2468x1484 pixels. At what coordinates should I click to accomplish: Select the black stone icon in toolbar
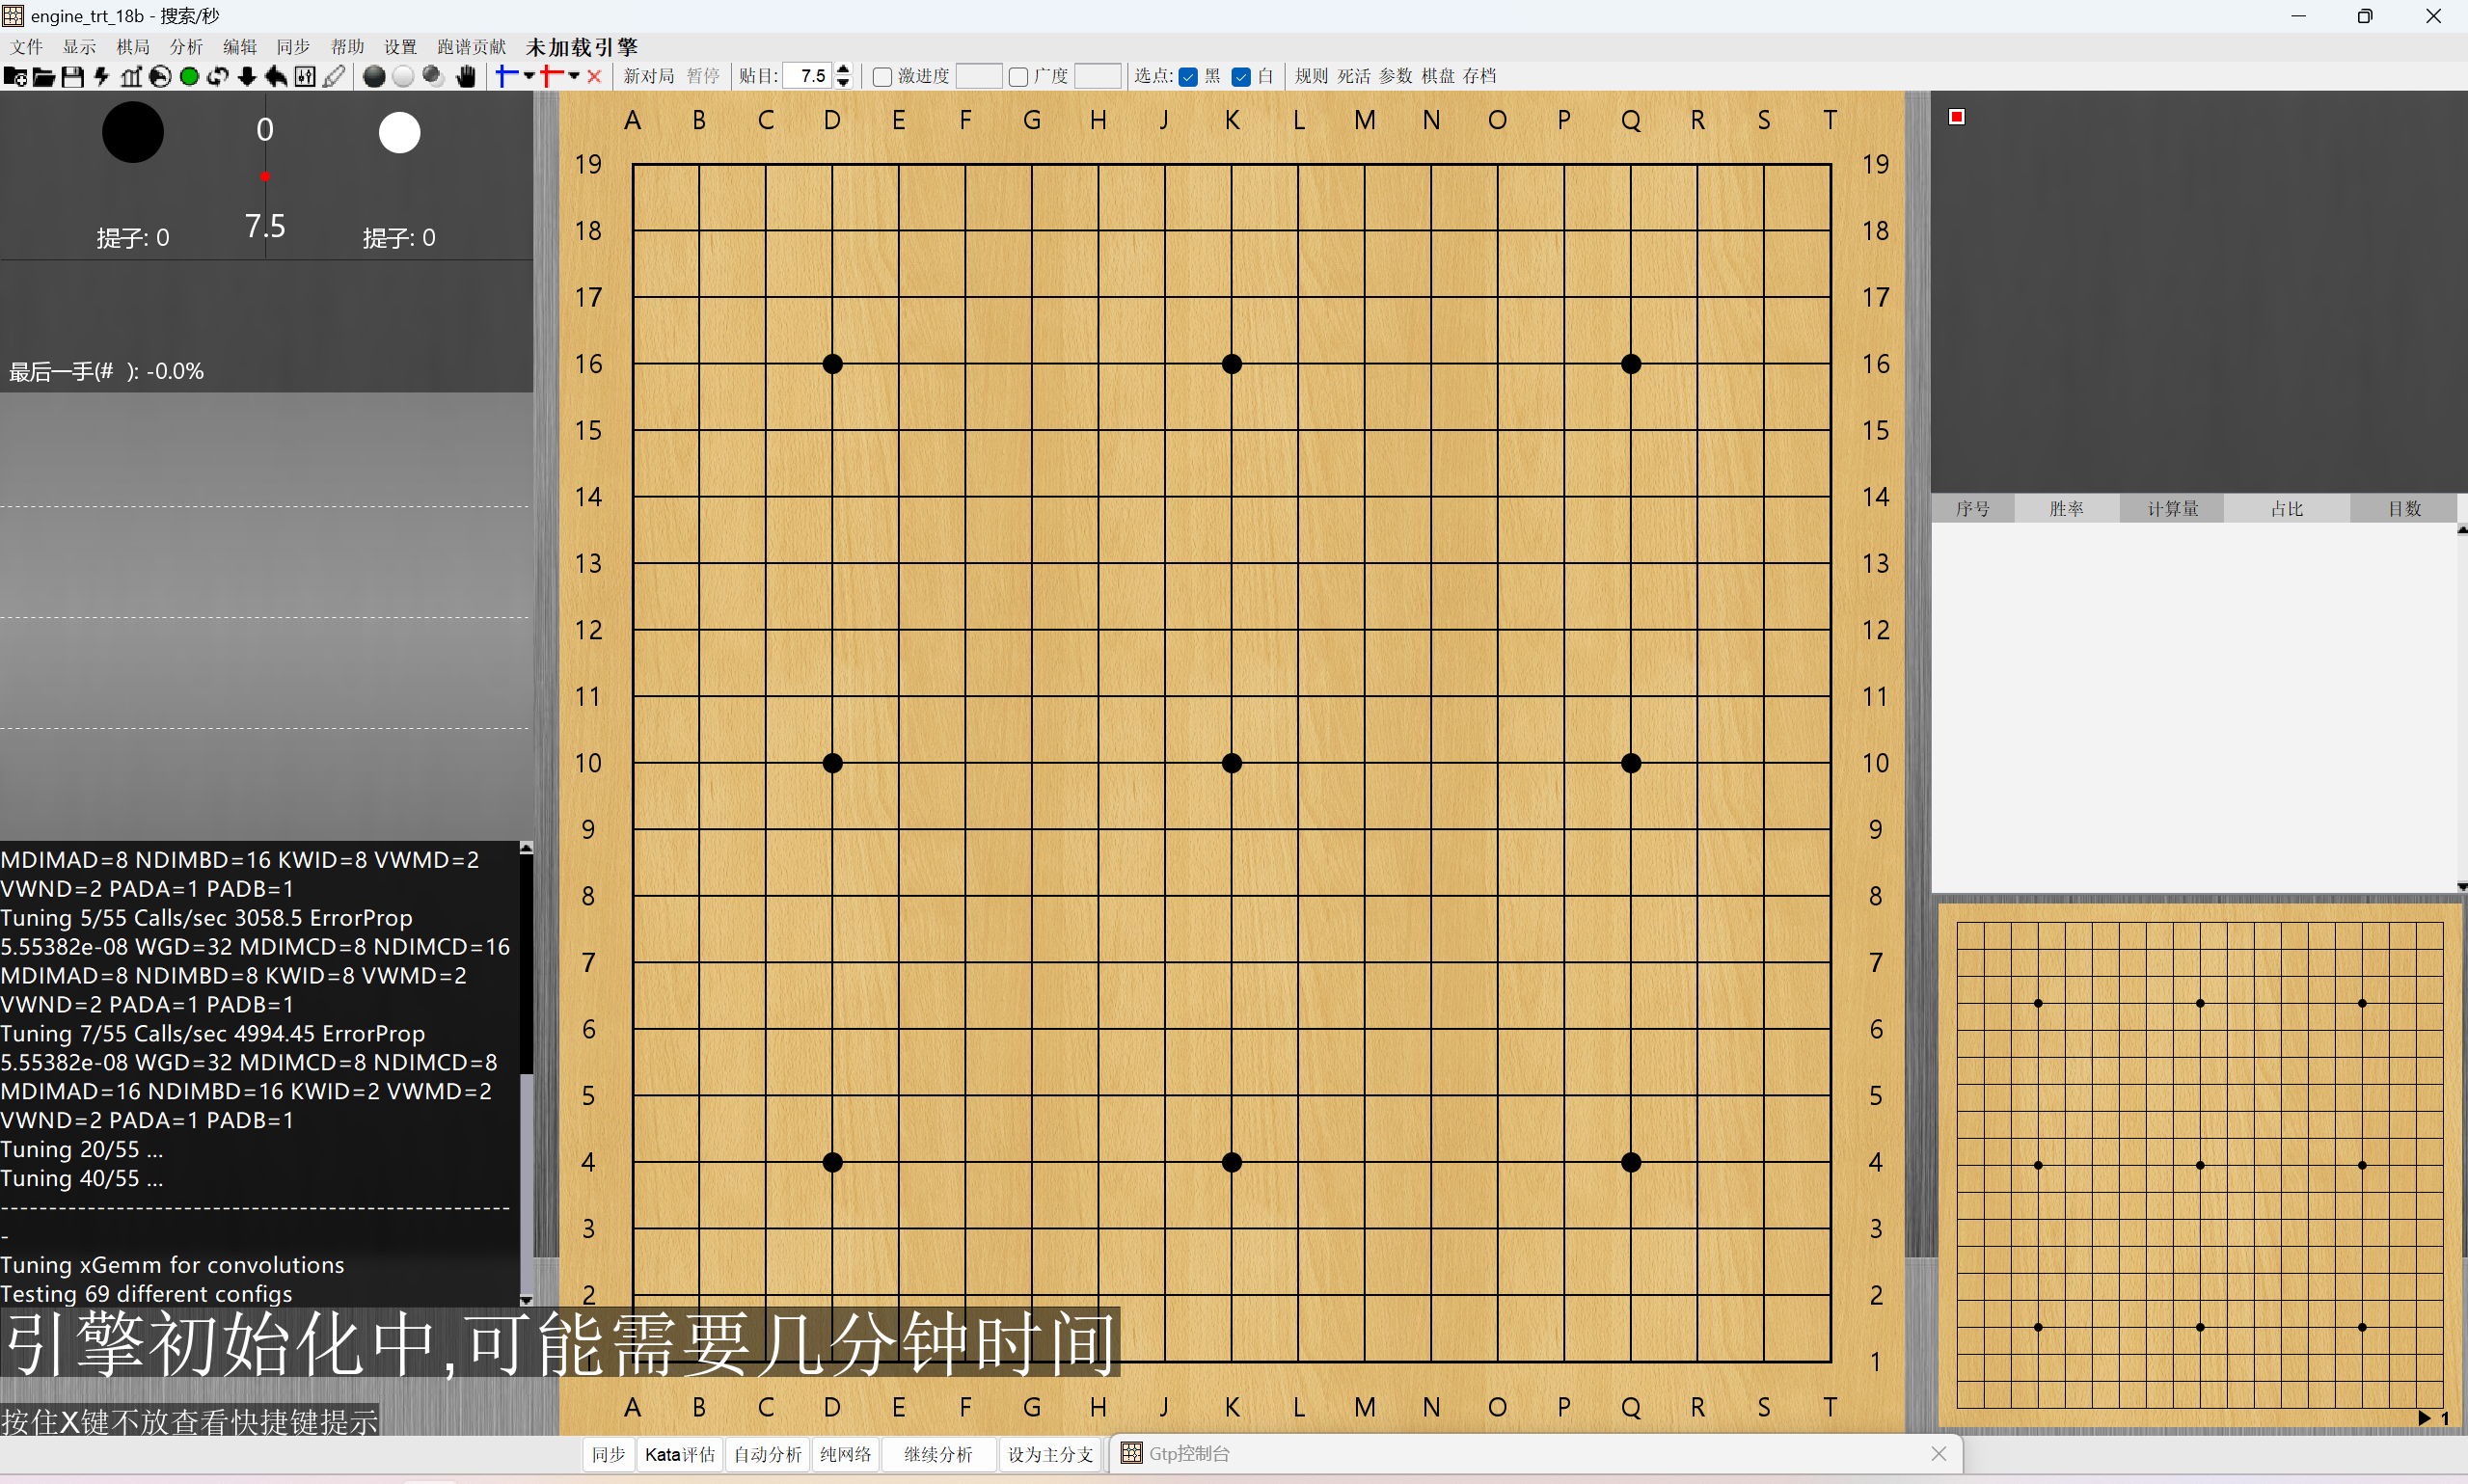click(x=374, y=77)
